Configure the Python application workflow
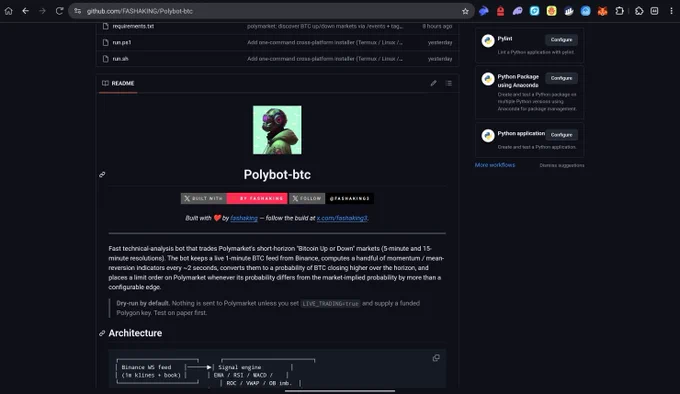Image resolution: width=680 pixels, height=394 pixels. (x=561, y=135)
